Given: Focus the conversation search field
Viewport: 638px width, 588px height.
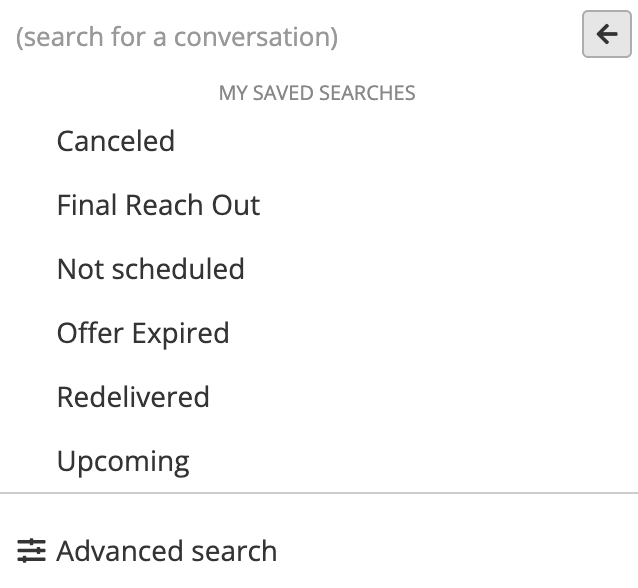Looking at the screenshot, I should [x=291, y=37].
